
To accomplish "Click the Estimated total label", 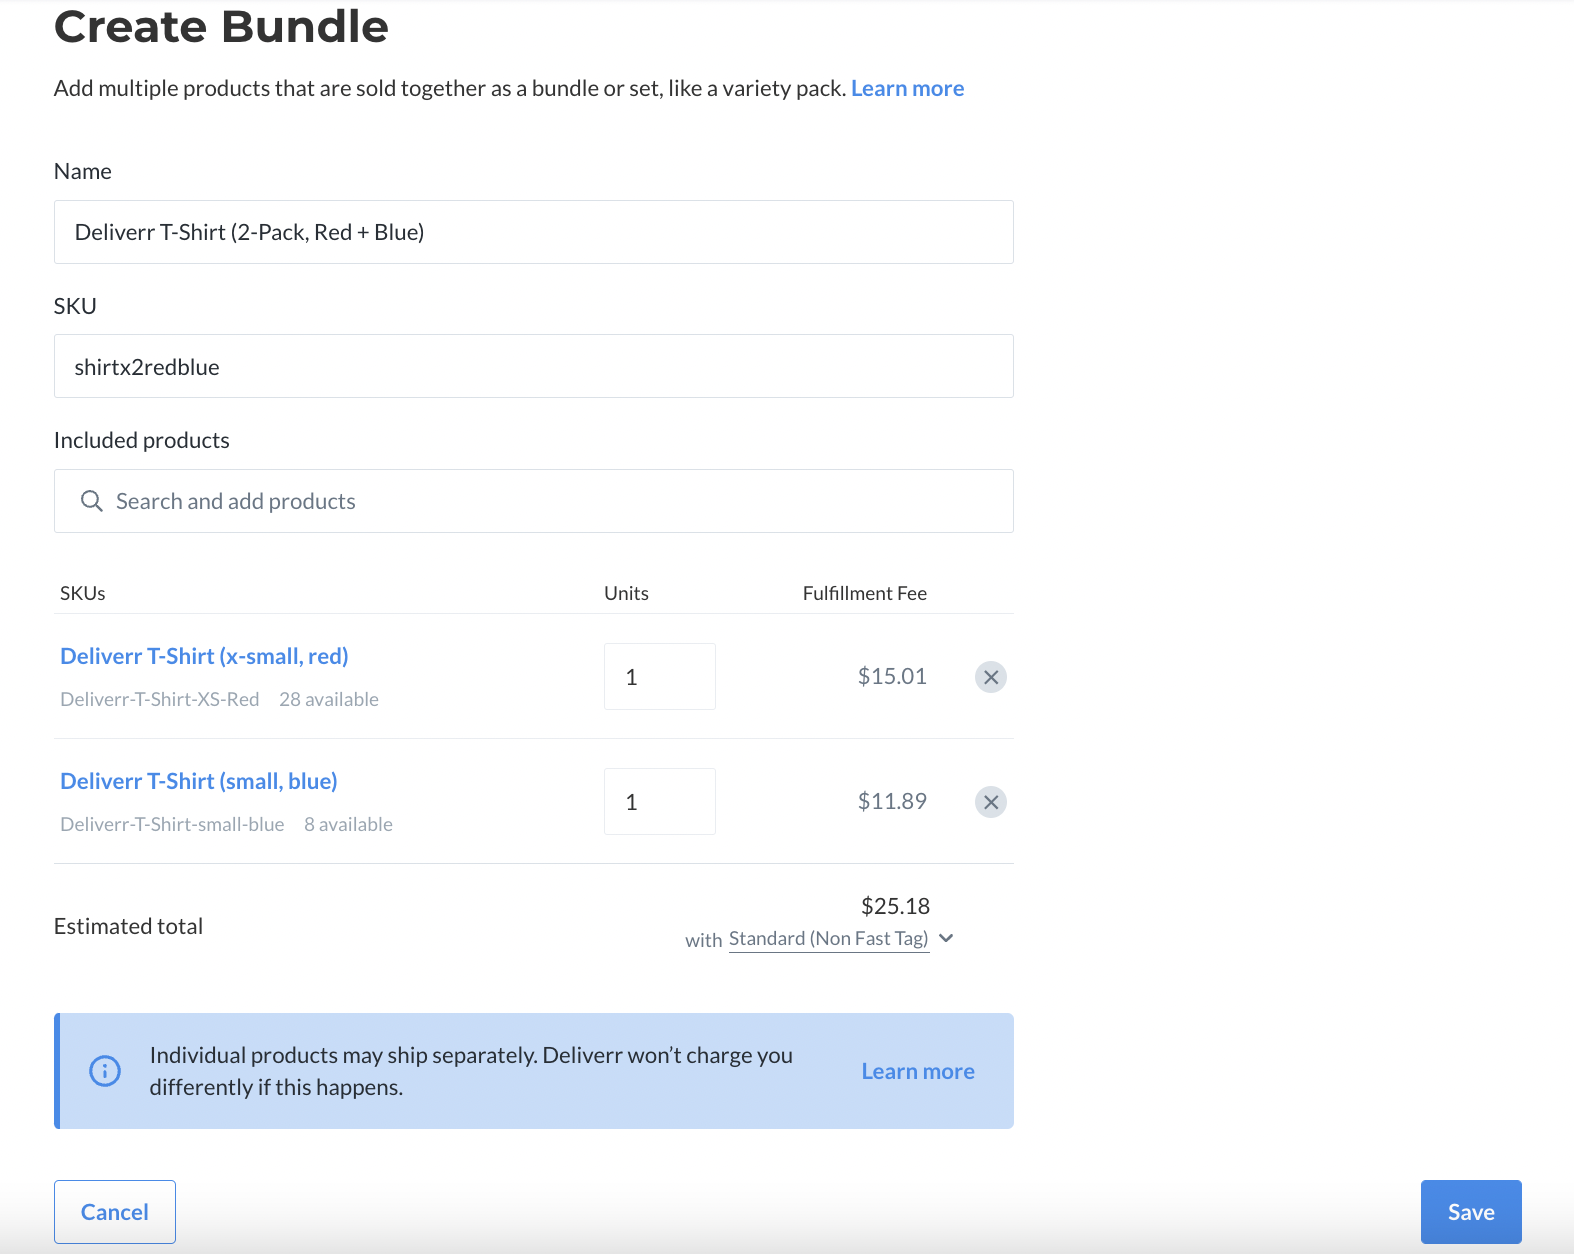I will coord(128,926).
